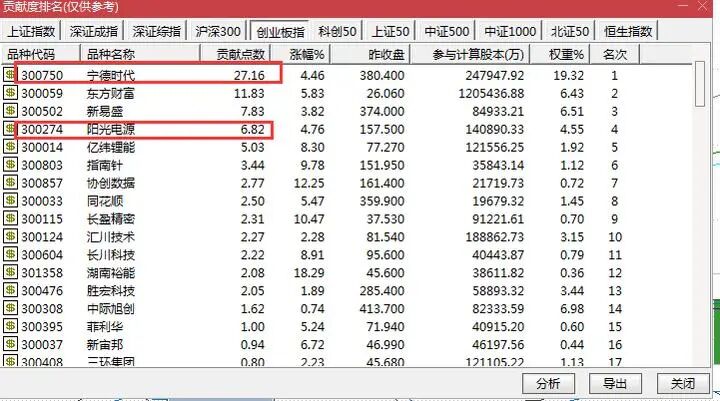Sort by the 品种代码 column header
This screenshot has width=720, height=401.
40,54
